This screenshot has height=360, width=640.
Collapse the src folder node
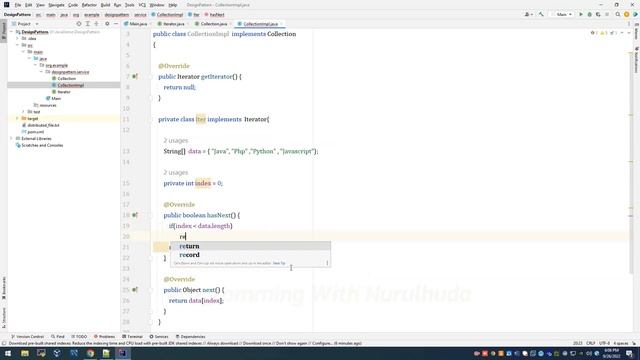[x=18, y=45]
